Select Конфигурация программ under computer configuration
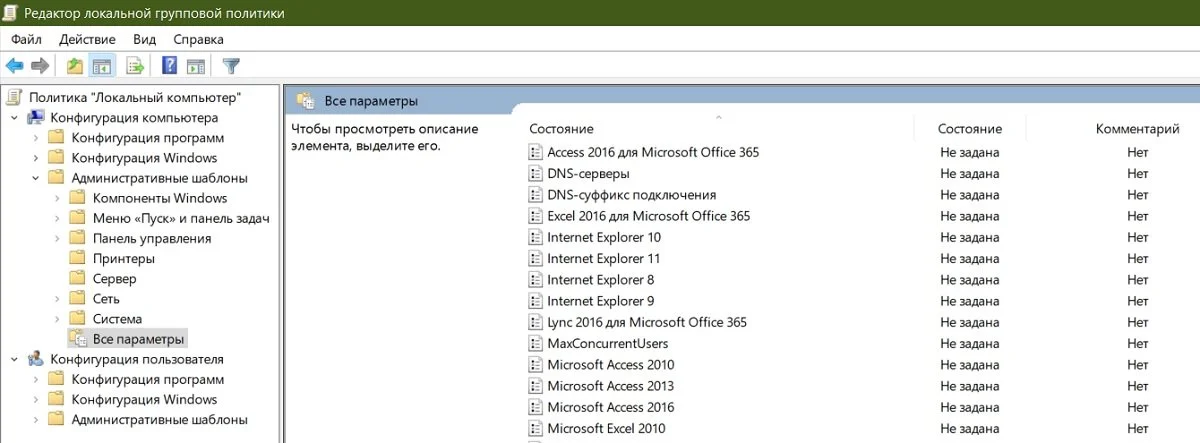The image size is (1200, 443). click(x=148, y=137)
